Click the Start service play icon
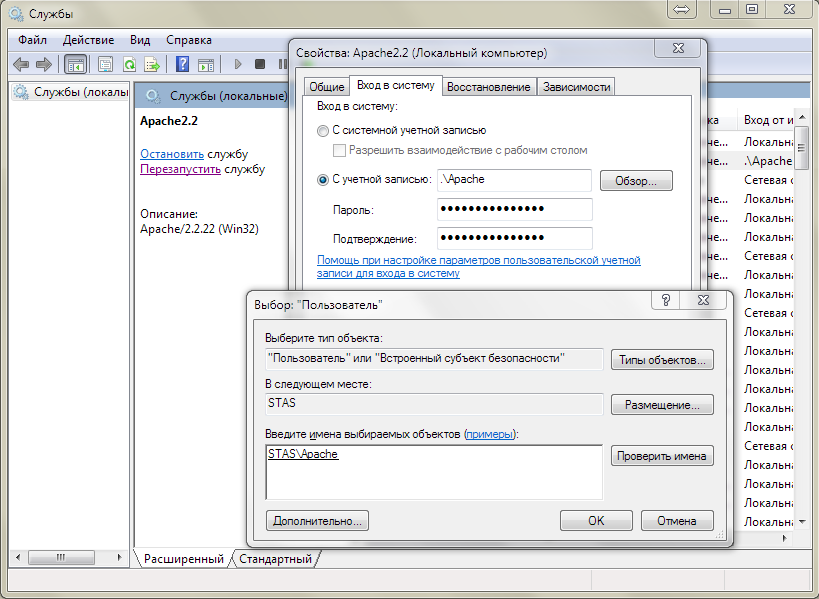819x599 pixels. tap(238, 64)
